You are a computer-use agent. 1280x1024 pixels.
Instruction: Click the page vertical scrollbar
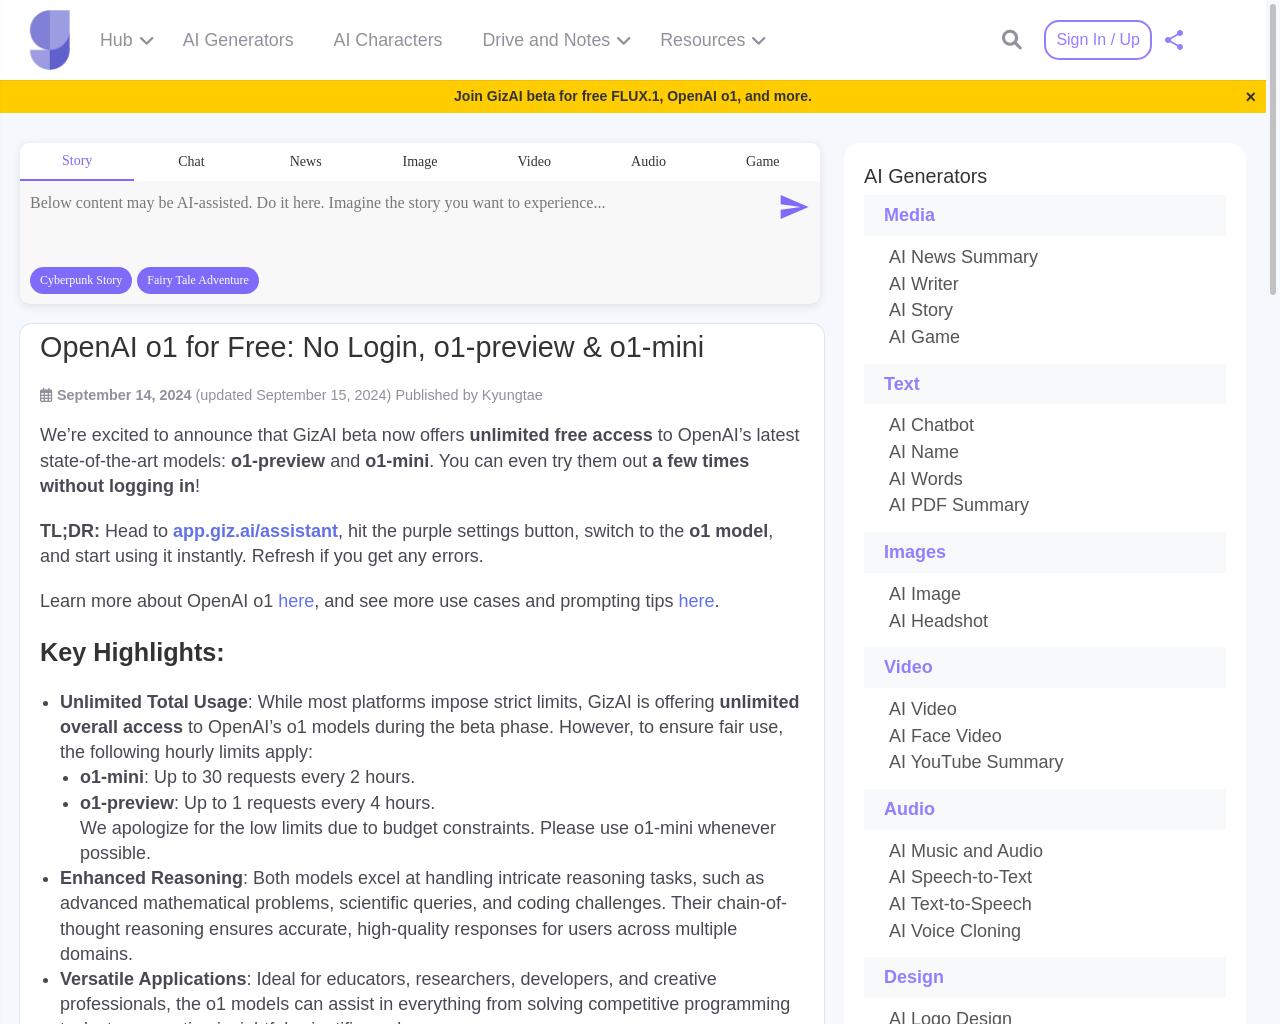coord(1273,150)
